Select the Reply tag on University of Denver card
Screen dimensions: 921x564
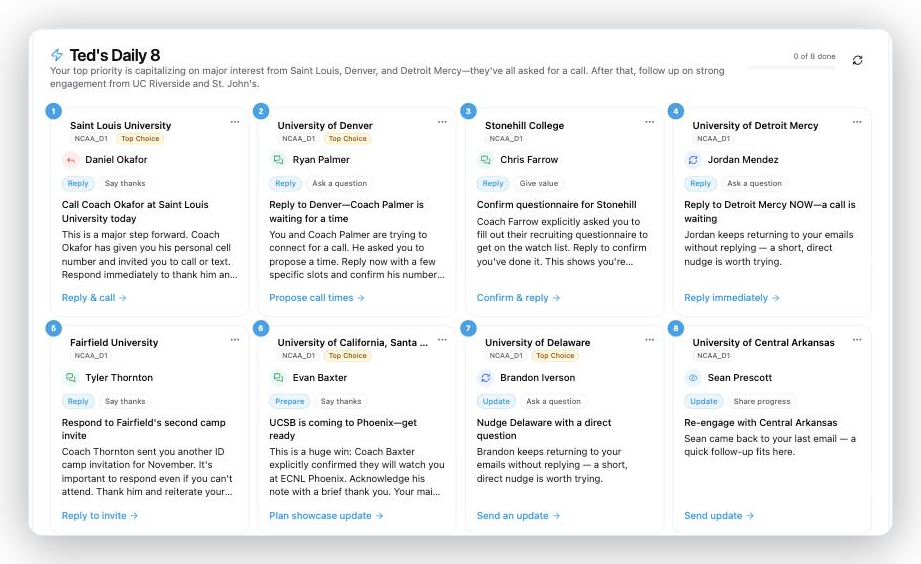(x=285, y=183)
